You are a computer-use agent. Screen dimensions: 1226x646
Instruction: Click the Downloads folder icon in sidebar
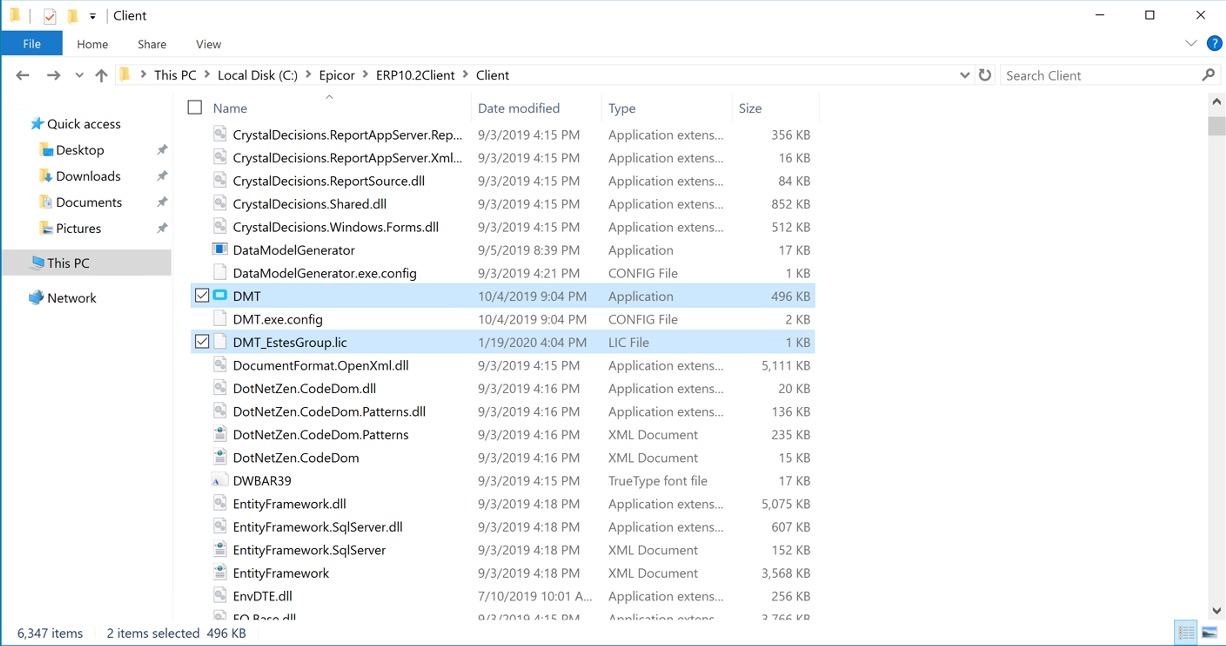(46, 176)
